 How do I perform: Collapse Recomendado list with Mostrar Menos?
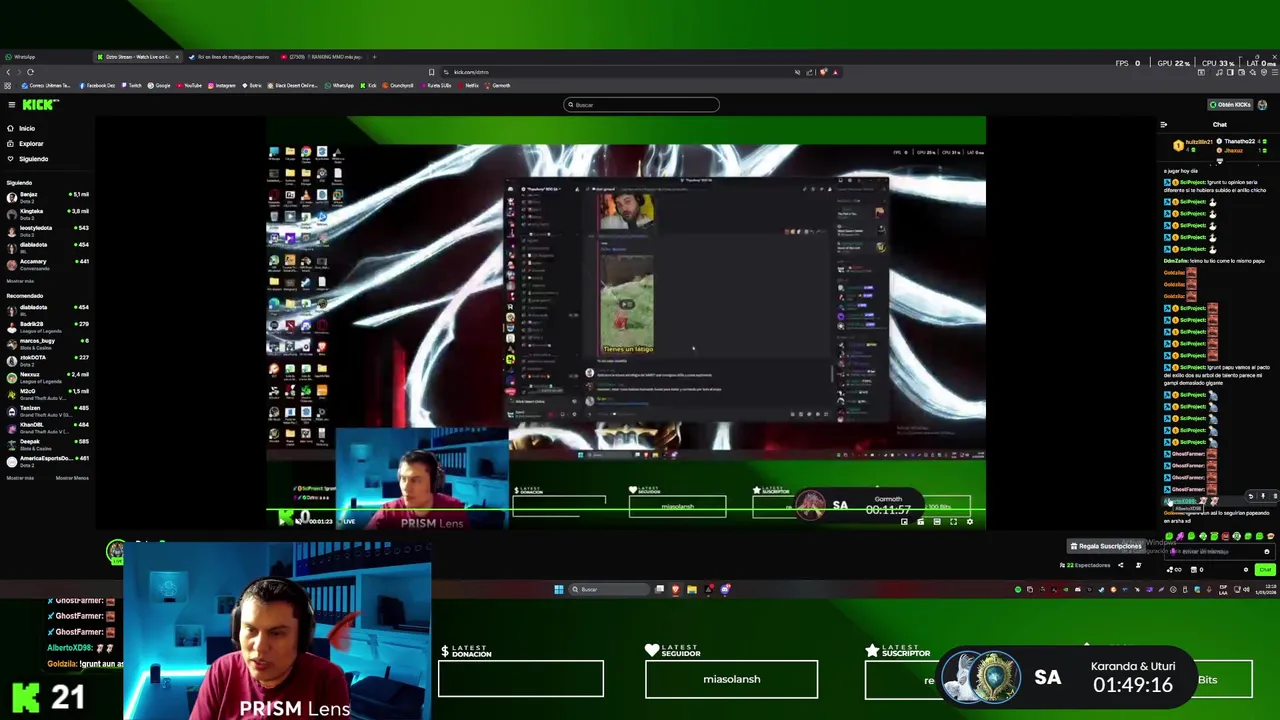click(x=72, y=478)
